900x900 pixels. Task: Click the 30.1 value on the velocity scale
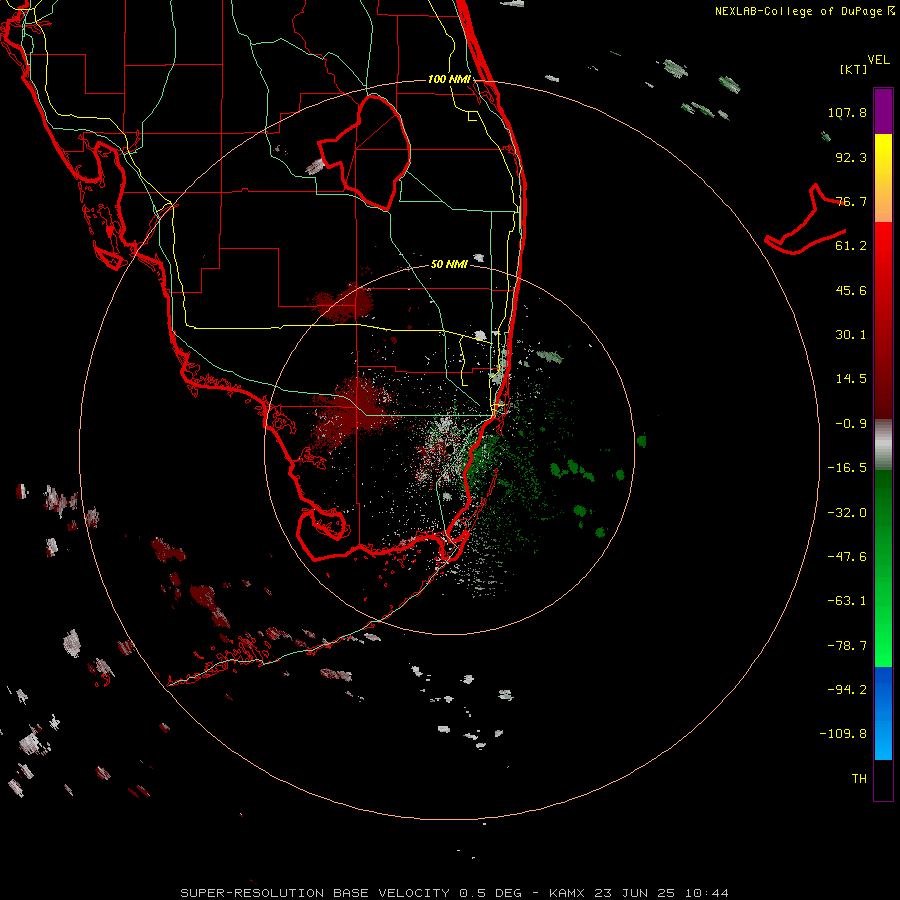click(851, 335)
